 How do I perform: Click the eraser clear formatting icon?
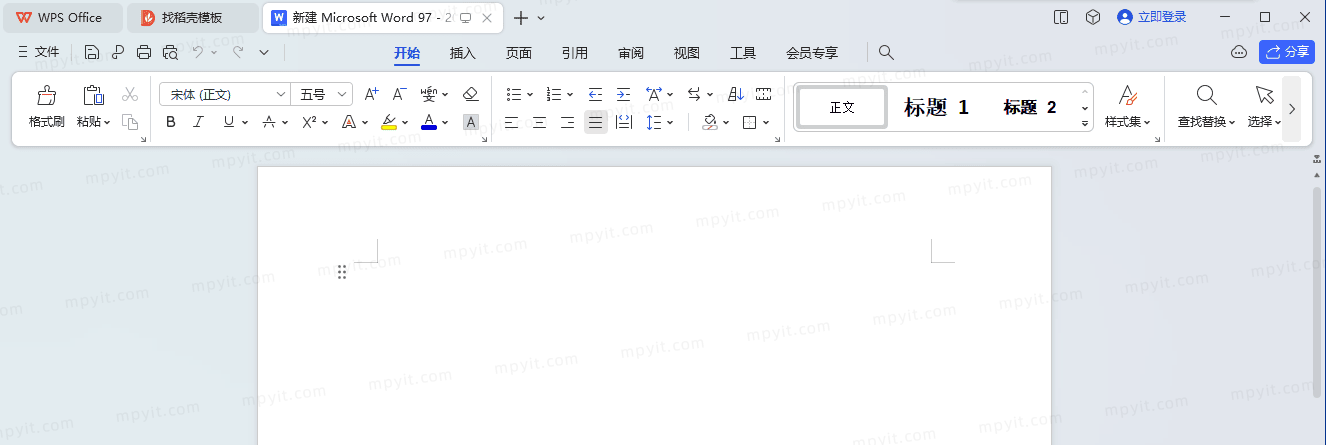point(471,94)
